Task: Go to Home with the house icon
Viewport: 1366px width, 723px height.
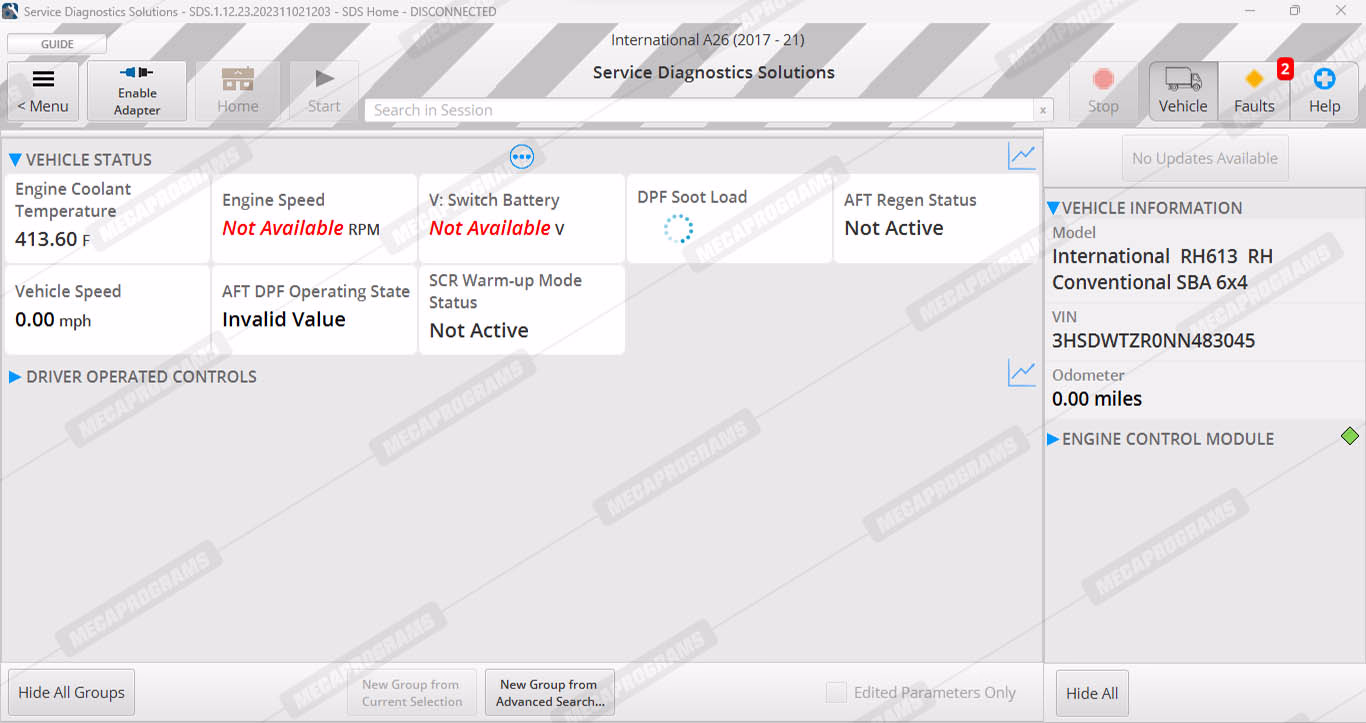Action: [x=238, y=91]
